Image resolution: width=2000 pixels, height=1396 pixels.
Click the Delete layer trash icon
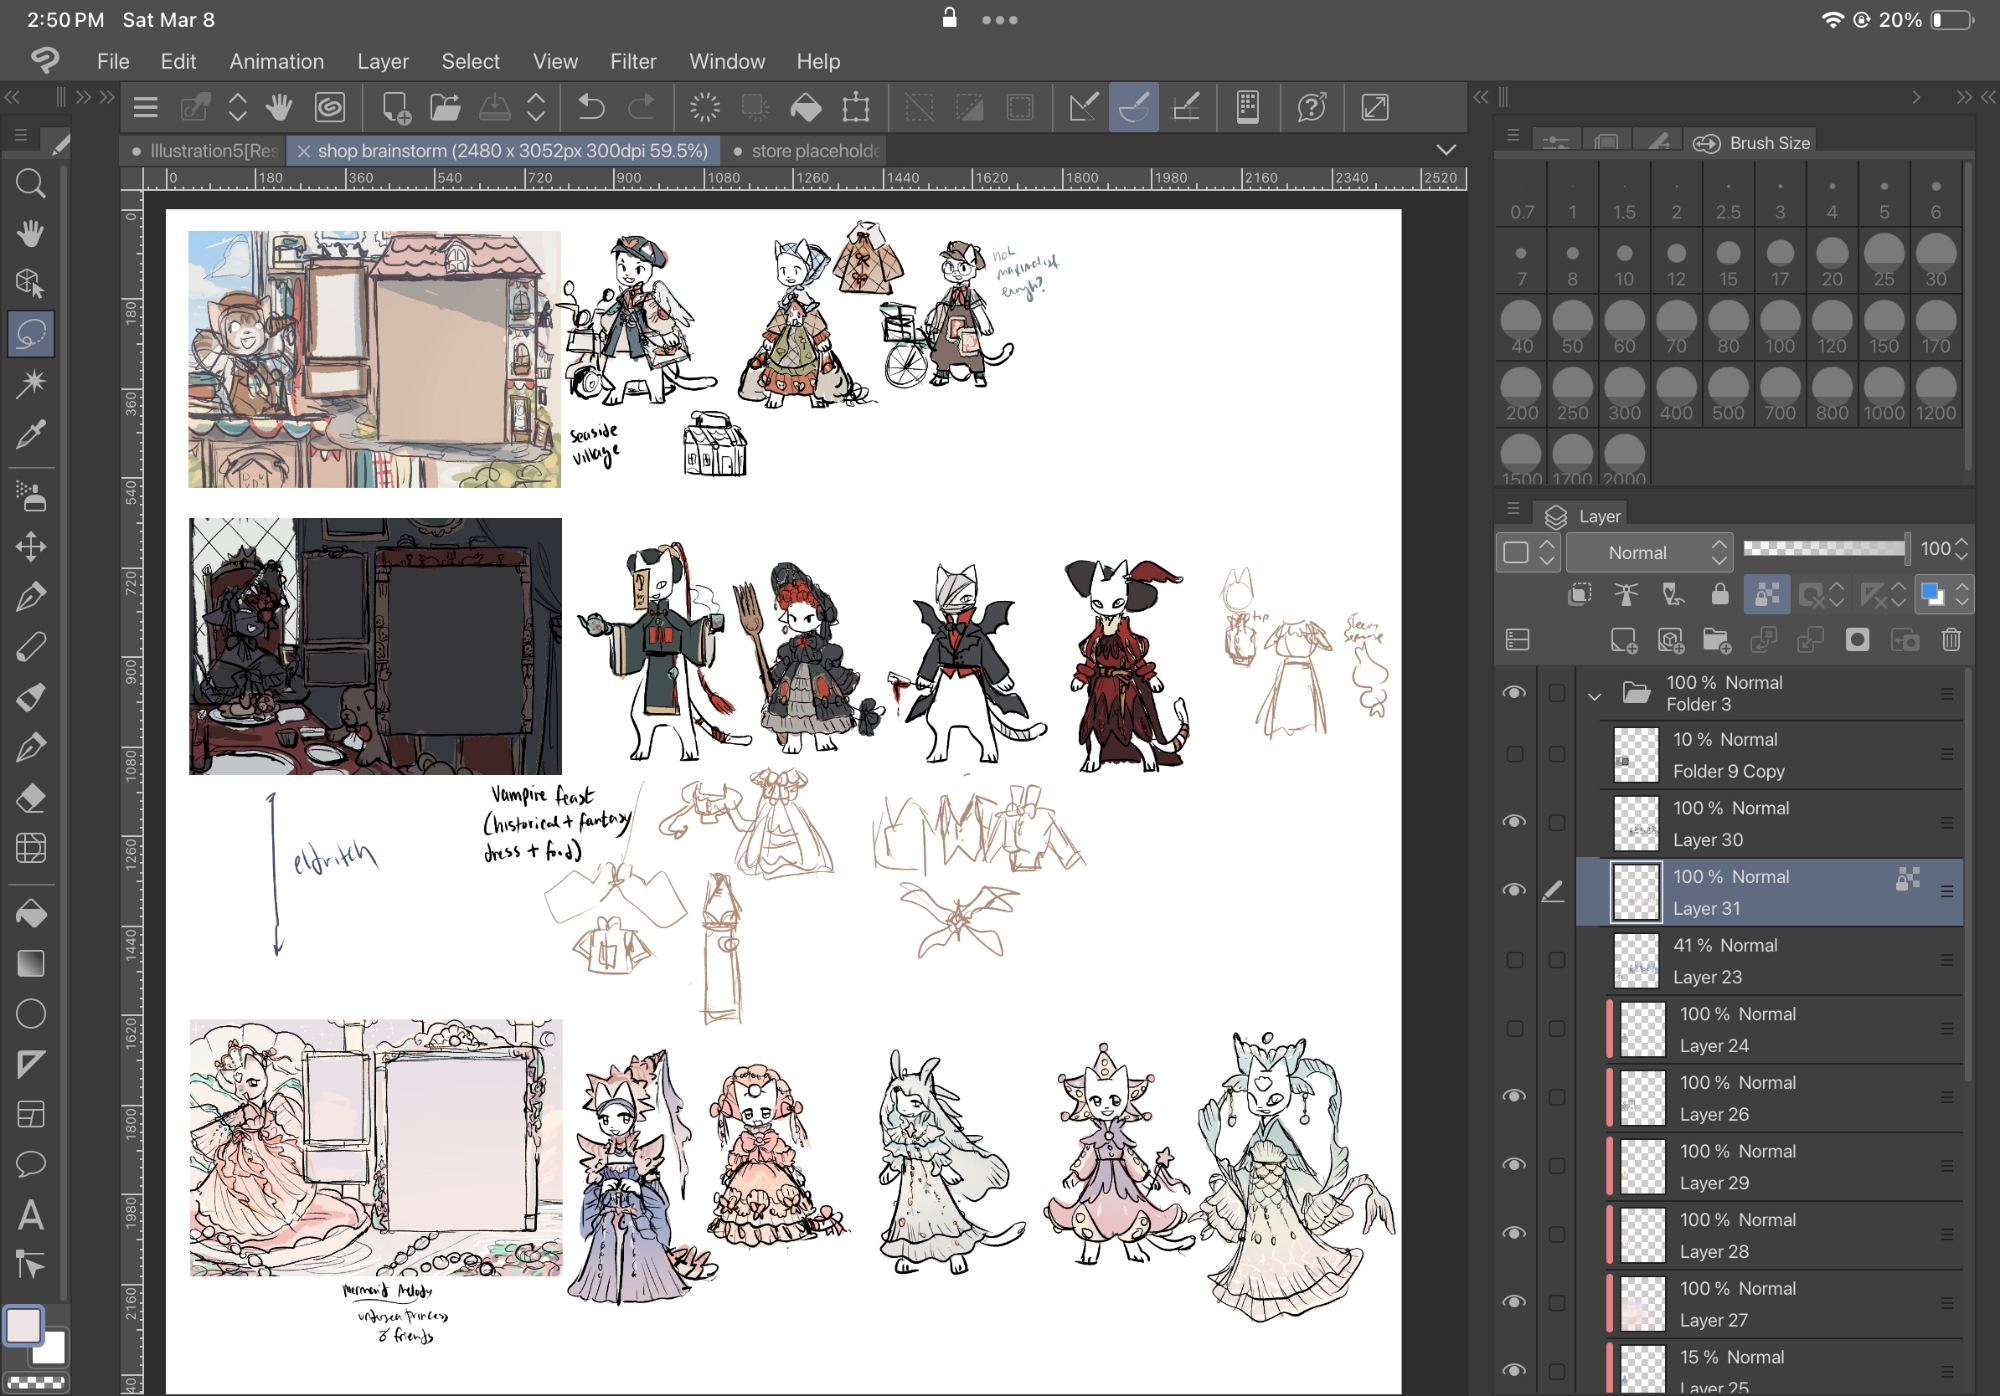pos(1951,640)
